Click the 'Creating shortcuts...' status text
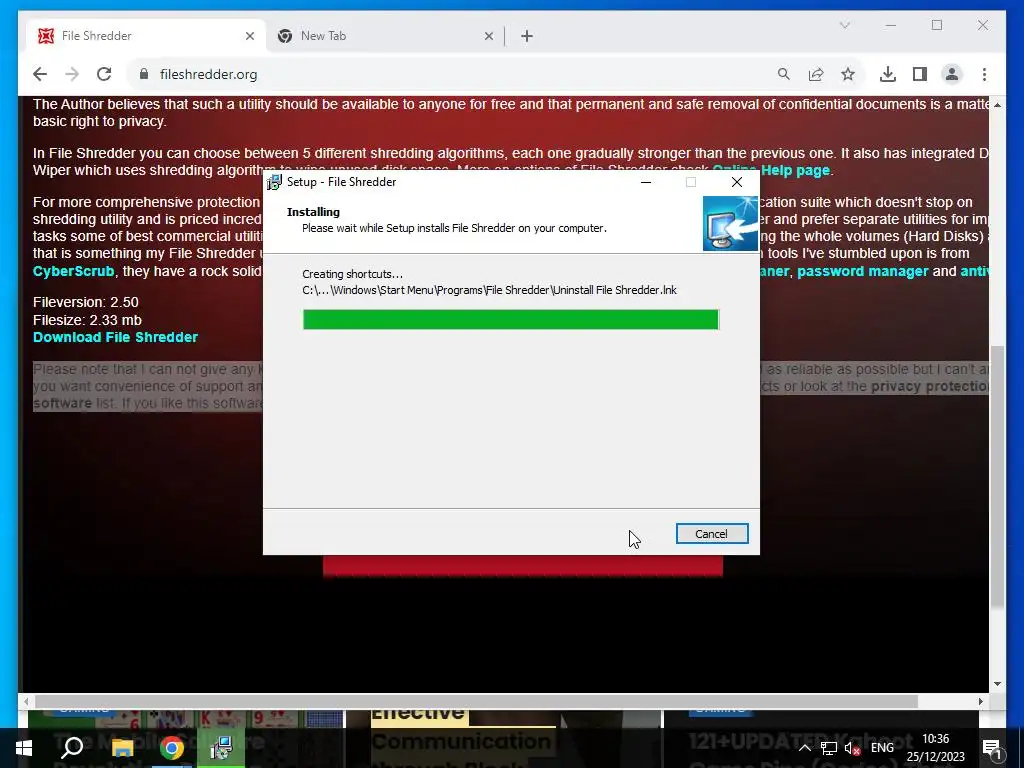 pyautogui.click(x=353, y=274)
